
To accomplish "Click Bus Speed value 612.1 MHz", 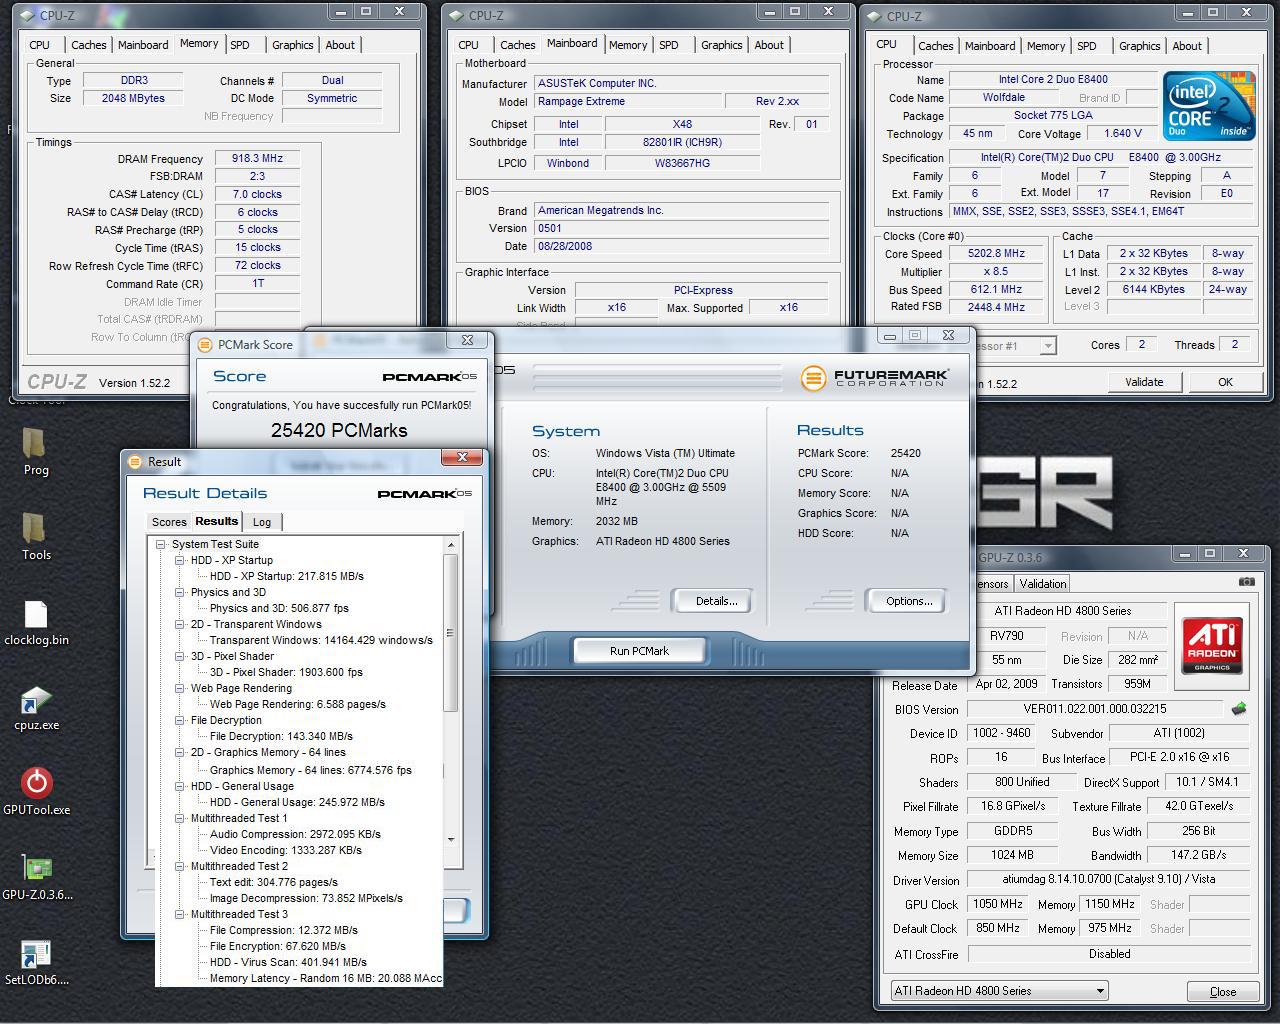I will [x=996, y=290].
